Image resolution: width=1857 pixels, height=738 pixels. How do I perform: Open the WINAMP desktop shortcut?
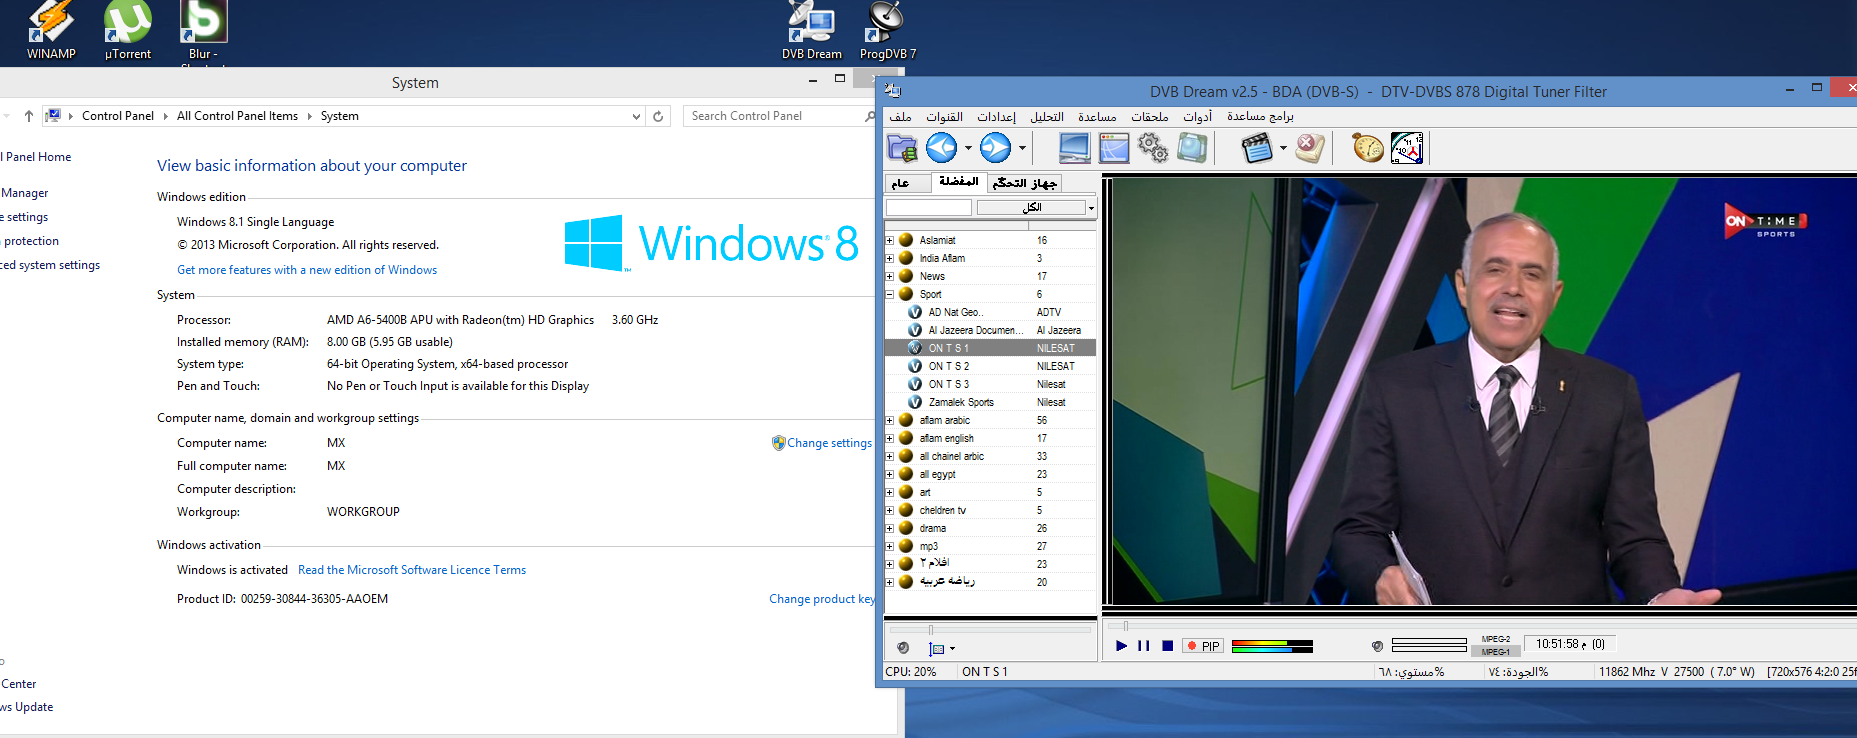pyautogui.click(x=51, y=31)
